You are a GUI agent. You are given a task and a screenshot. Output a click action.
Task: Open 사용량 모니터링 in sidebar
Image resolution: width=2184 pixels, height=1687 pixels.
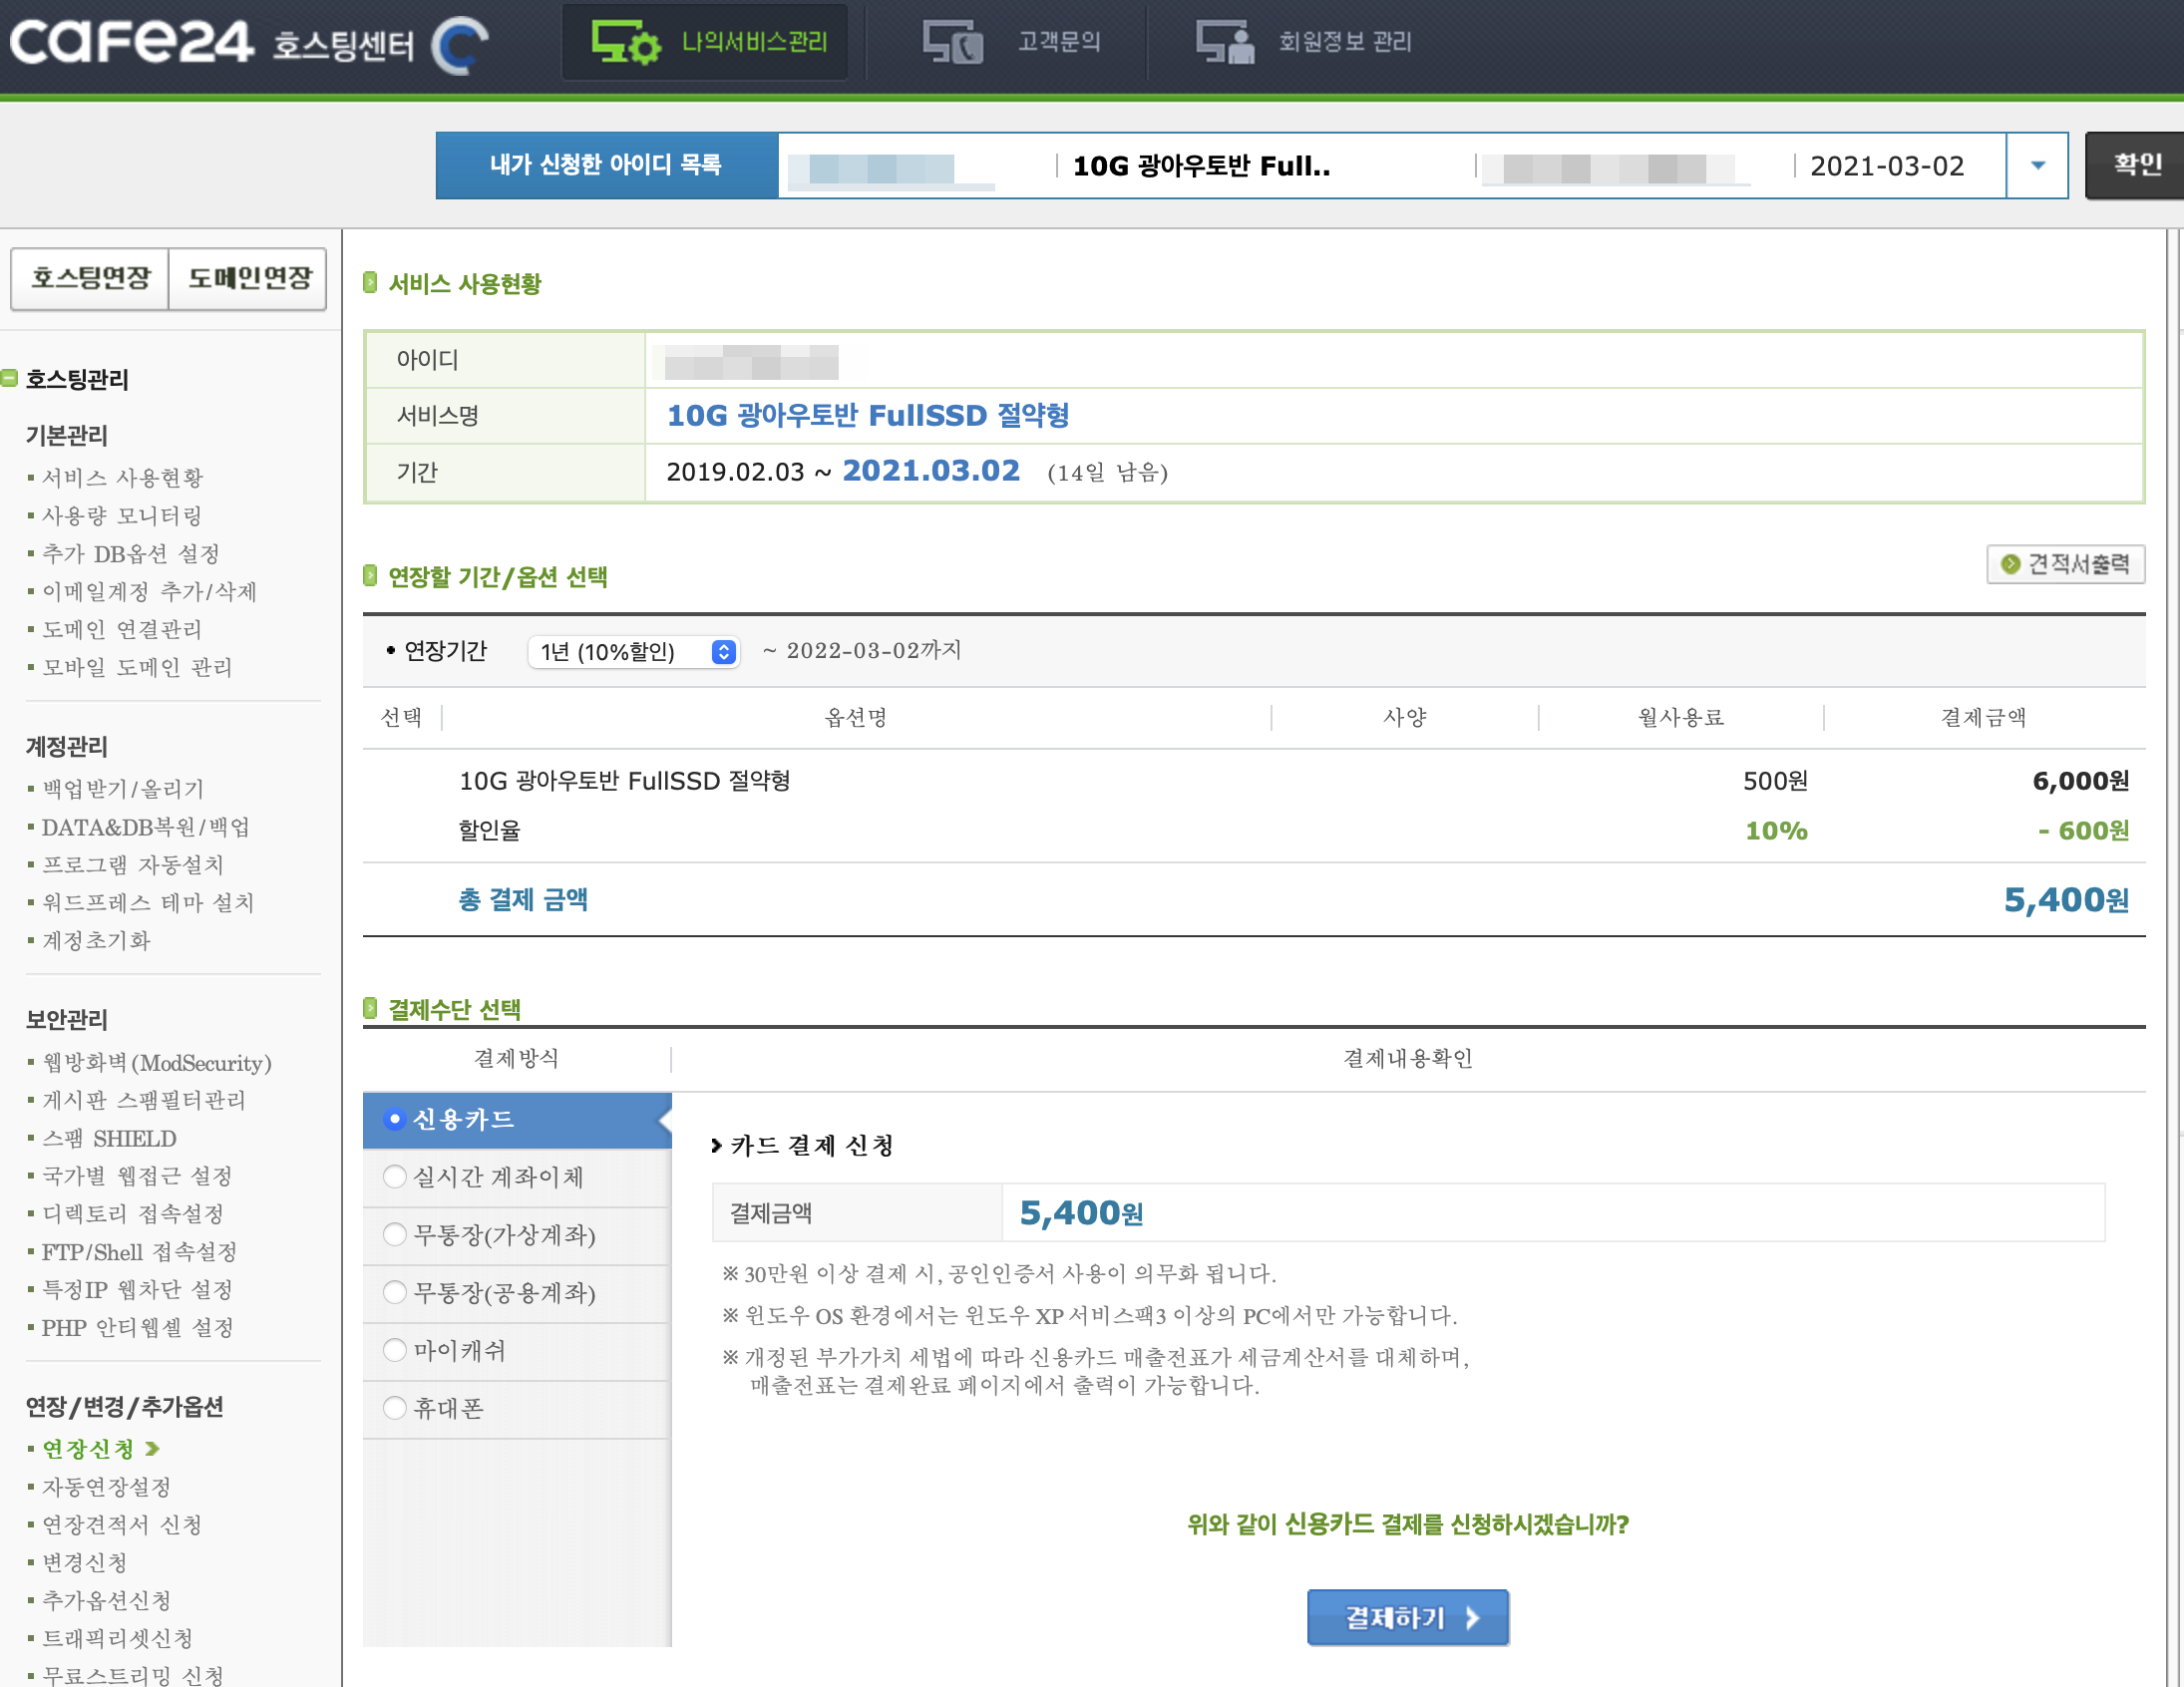(122, 516)
